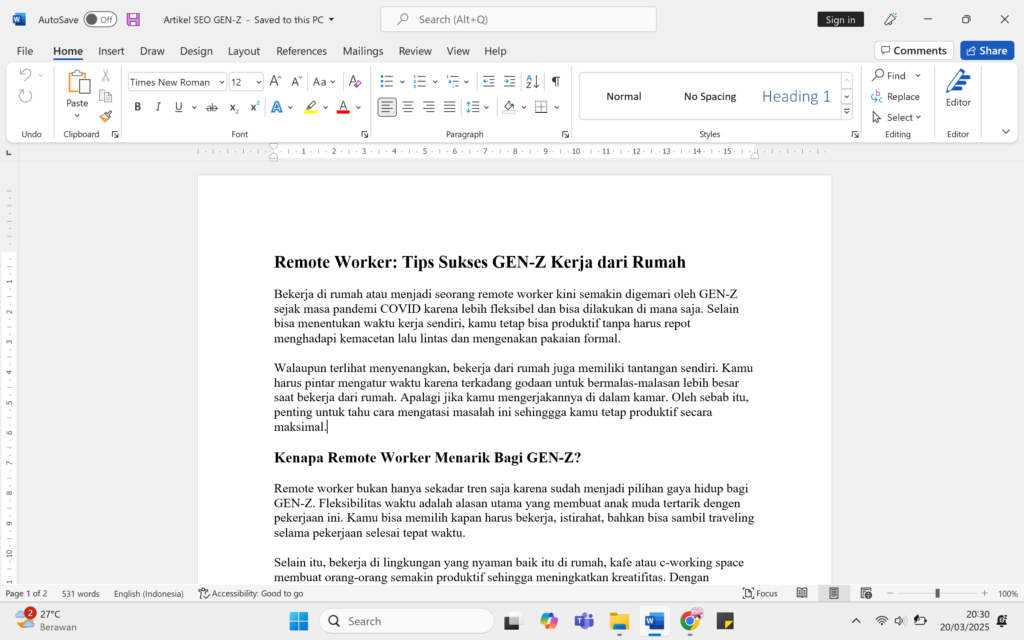Viewport: 1024px width, 640px height.
Task: Open the Editor pane
Action: (958, 88)
